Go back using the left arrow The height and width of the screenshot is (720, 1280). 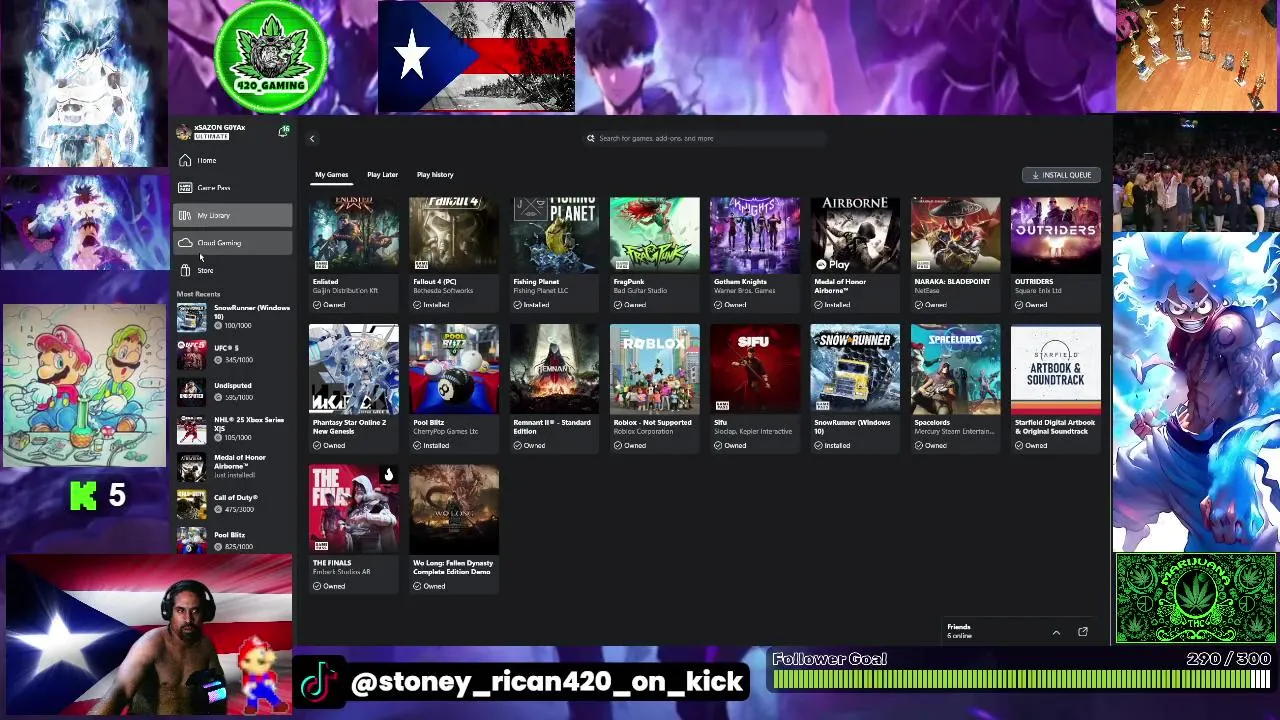point(312,139)
